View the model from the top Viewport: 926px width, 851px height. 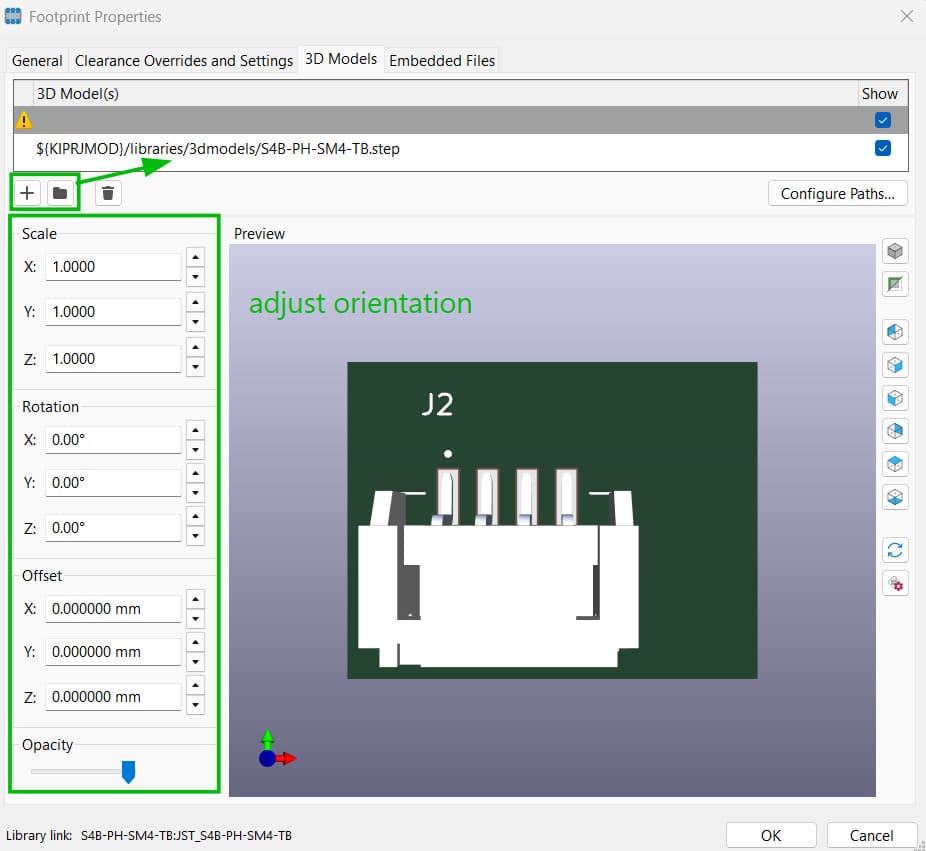[894, 463]
